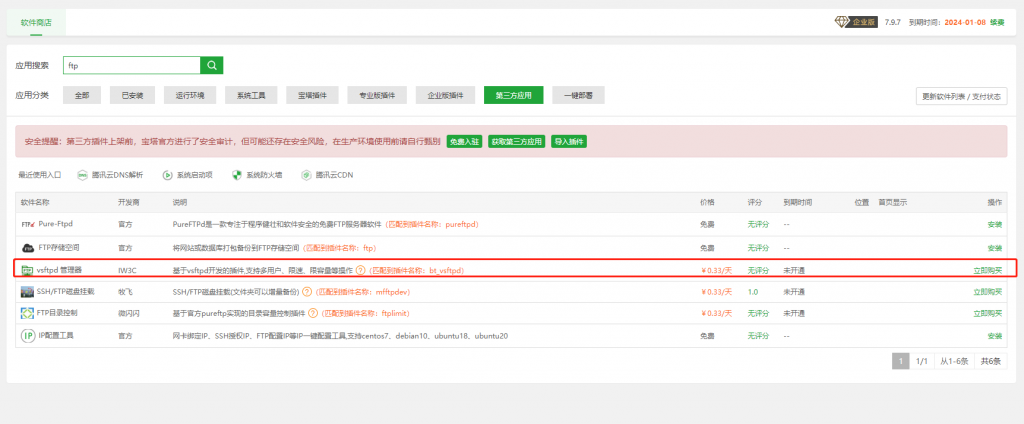The image size is (1024, 424).
Task: Click the SSH/FTP磁盘挂载 icon
Action: [x=27, y=291]
